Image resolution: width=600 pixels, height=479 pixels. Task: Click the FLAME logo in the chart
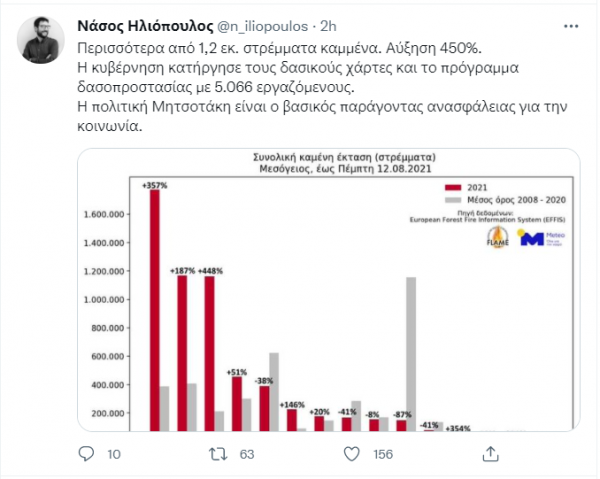pyautogui.click(x=497, y=237)
